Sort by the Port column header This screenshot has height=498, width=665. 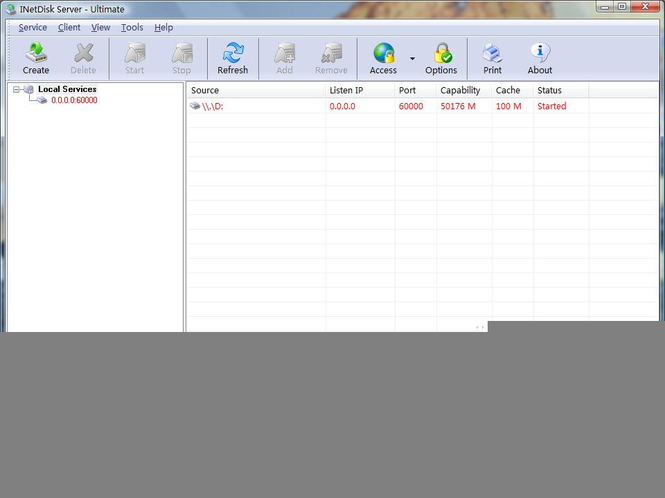coord(416,90)
